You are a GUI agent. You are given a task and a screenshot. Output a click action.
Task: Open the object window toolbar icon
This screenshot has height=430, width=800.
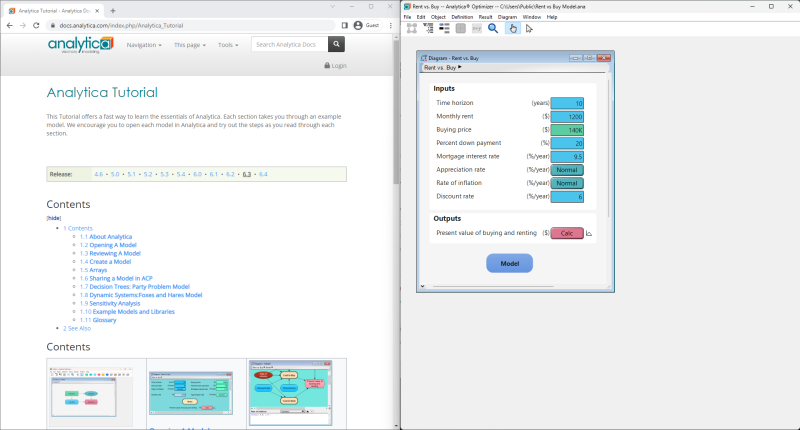[x=444, y=29]
